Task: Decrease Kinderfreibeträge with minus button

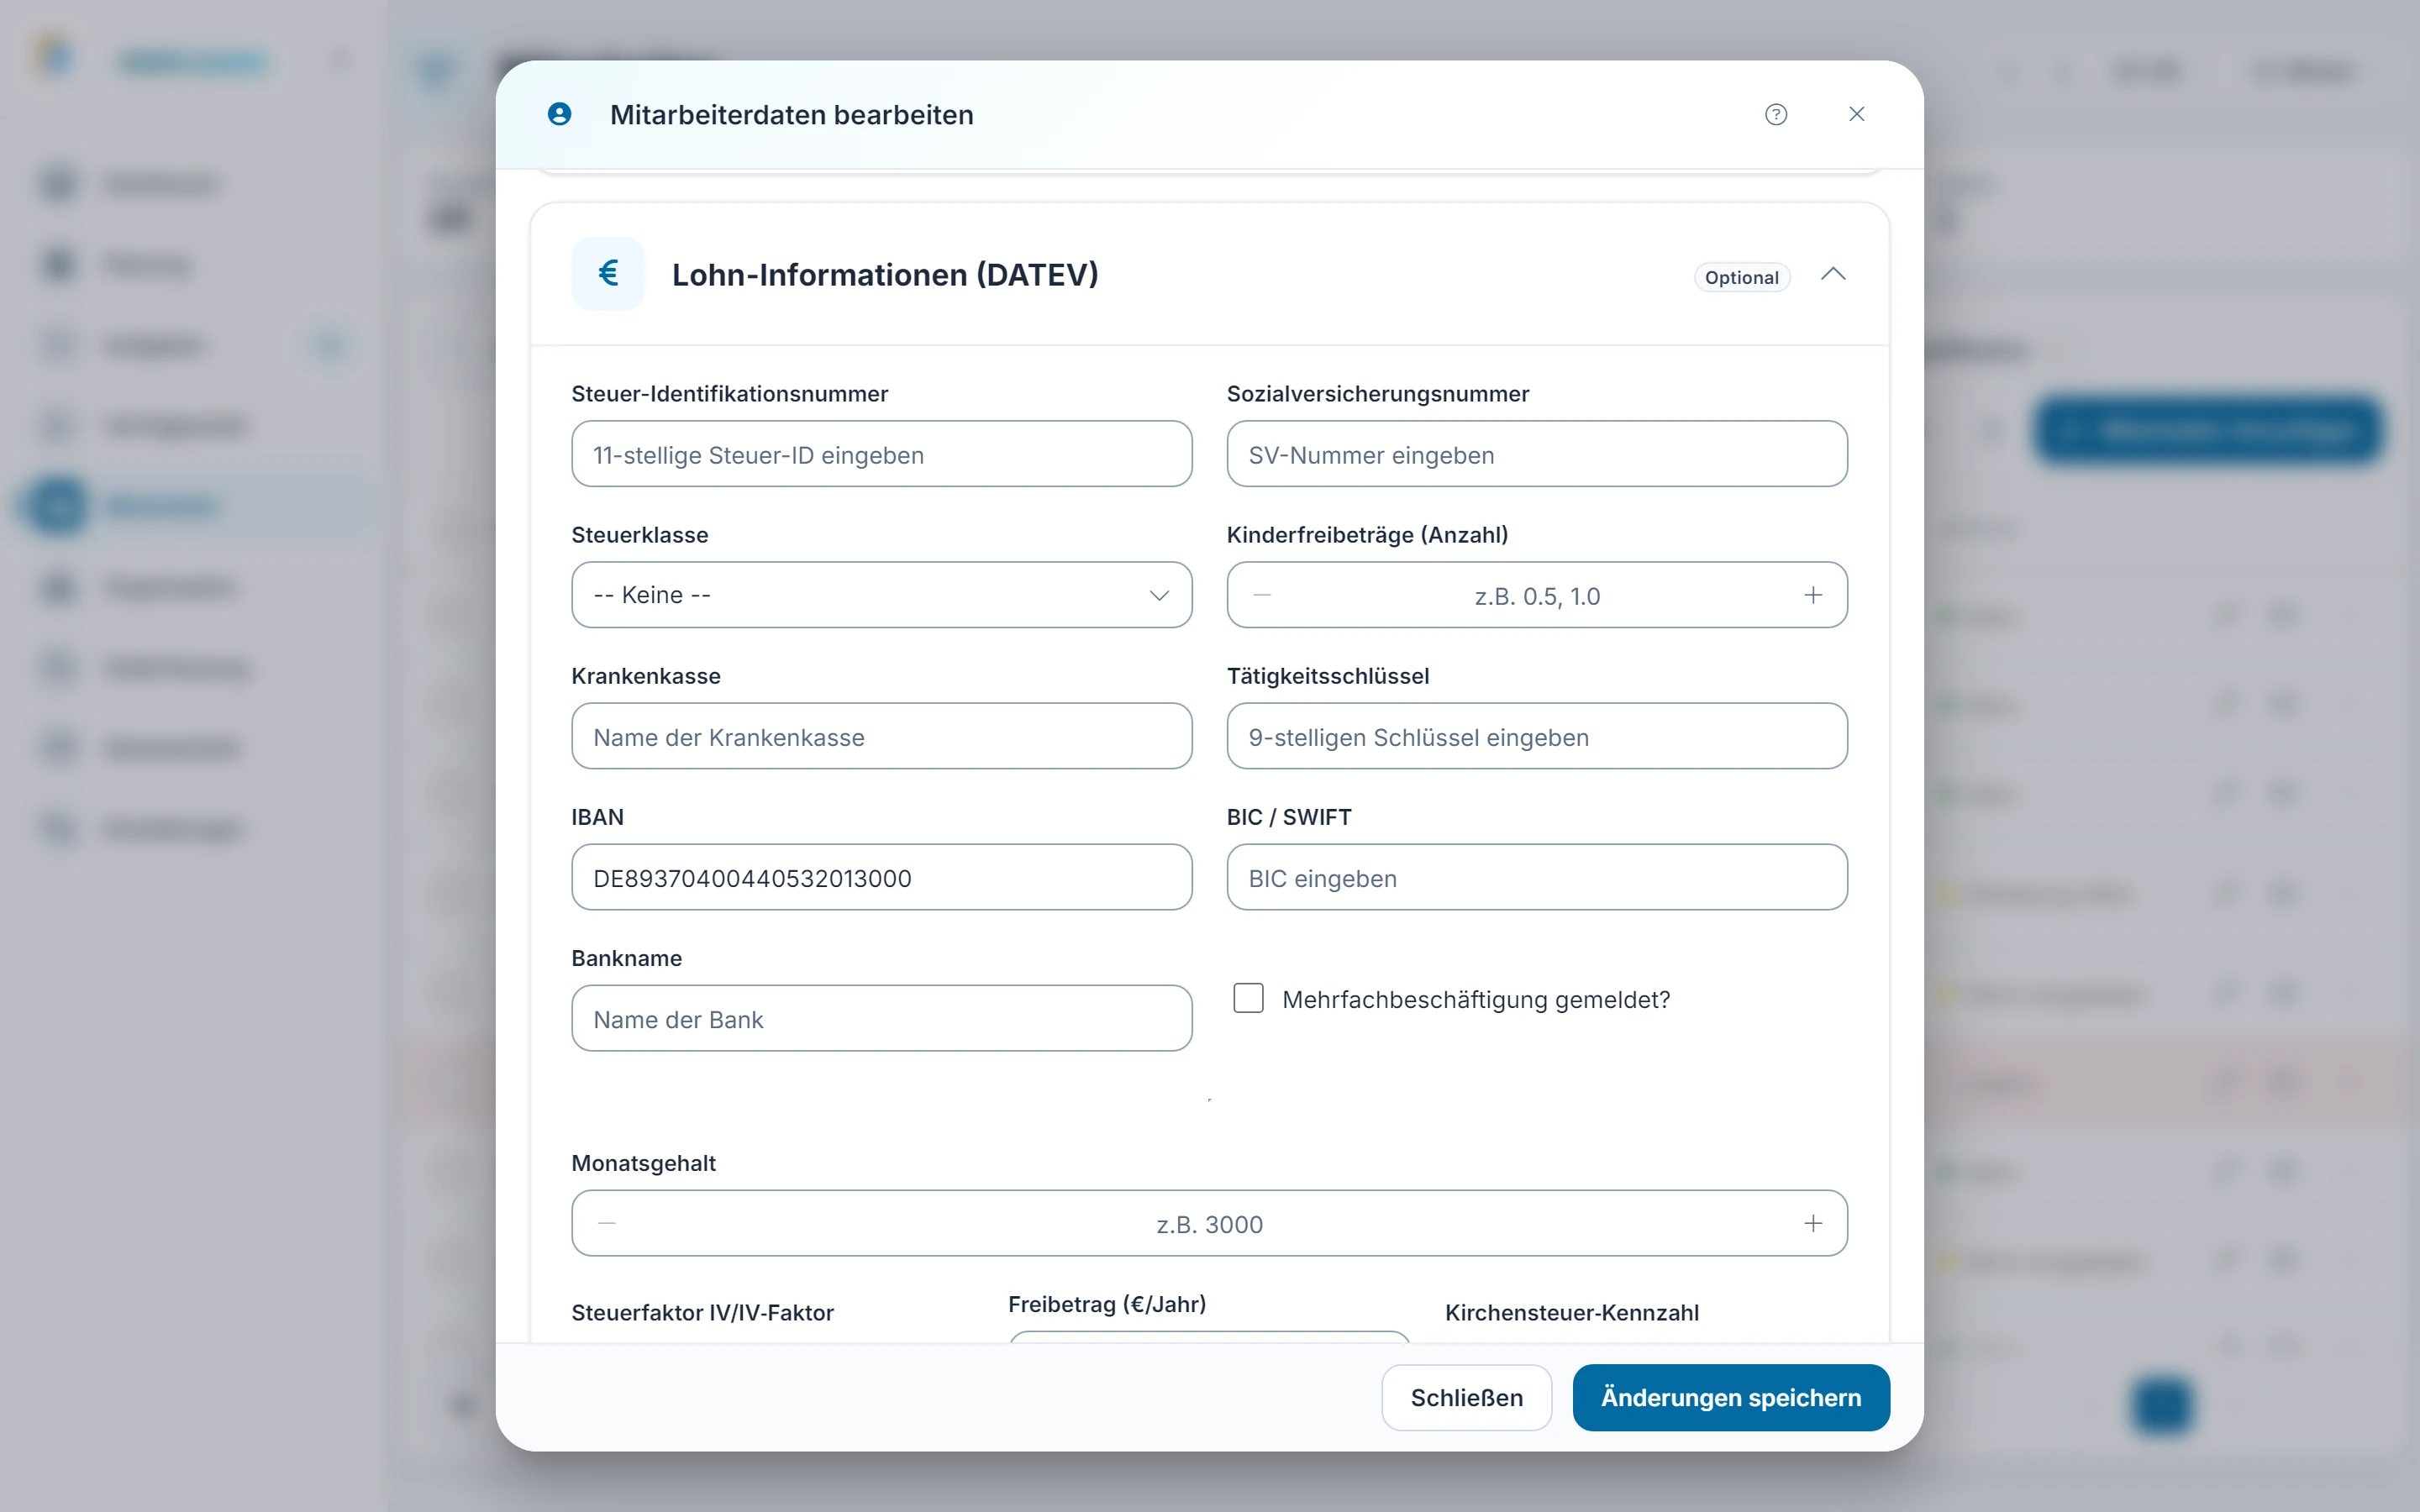Action: [1262, 595]
